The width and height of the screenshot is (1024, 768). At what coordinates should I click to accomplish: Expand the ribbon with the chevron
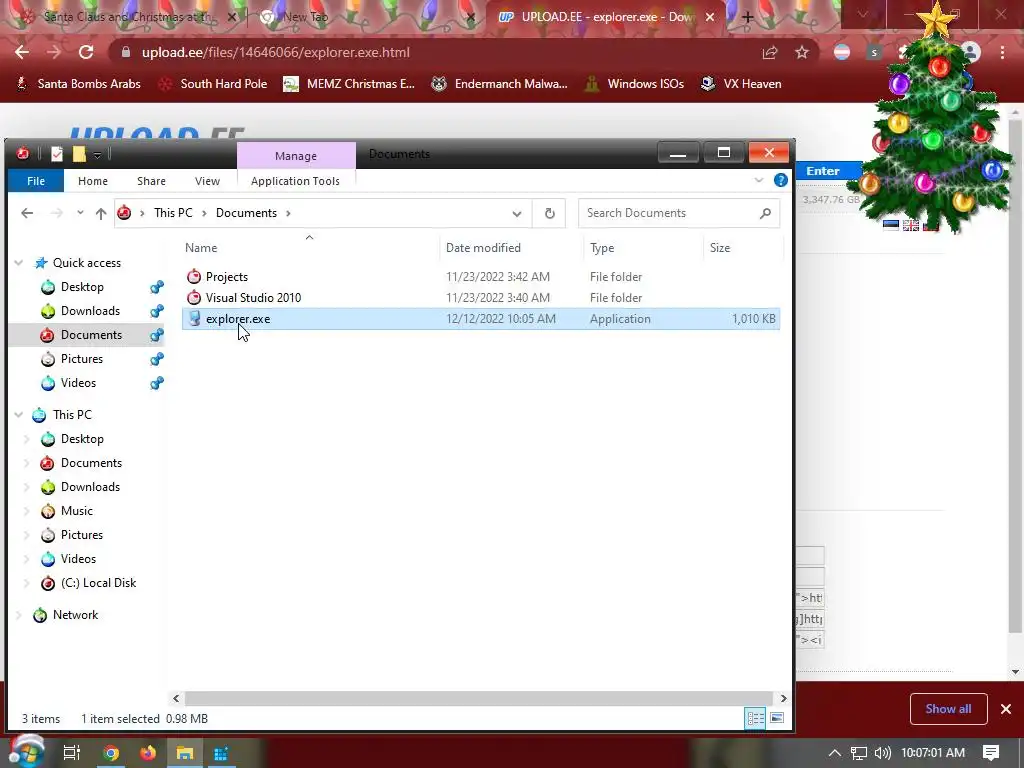(x=759, y=180)
